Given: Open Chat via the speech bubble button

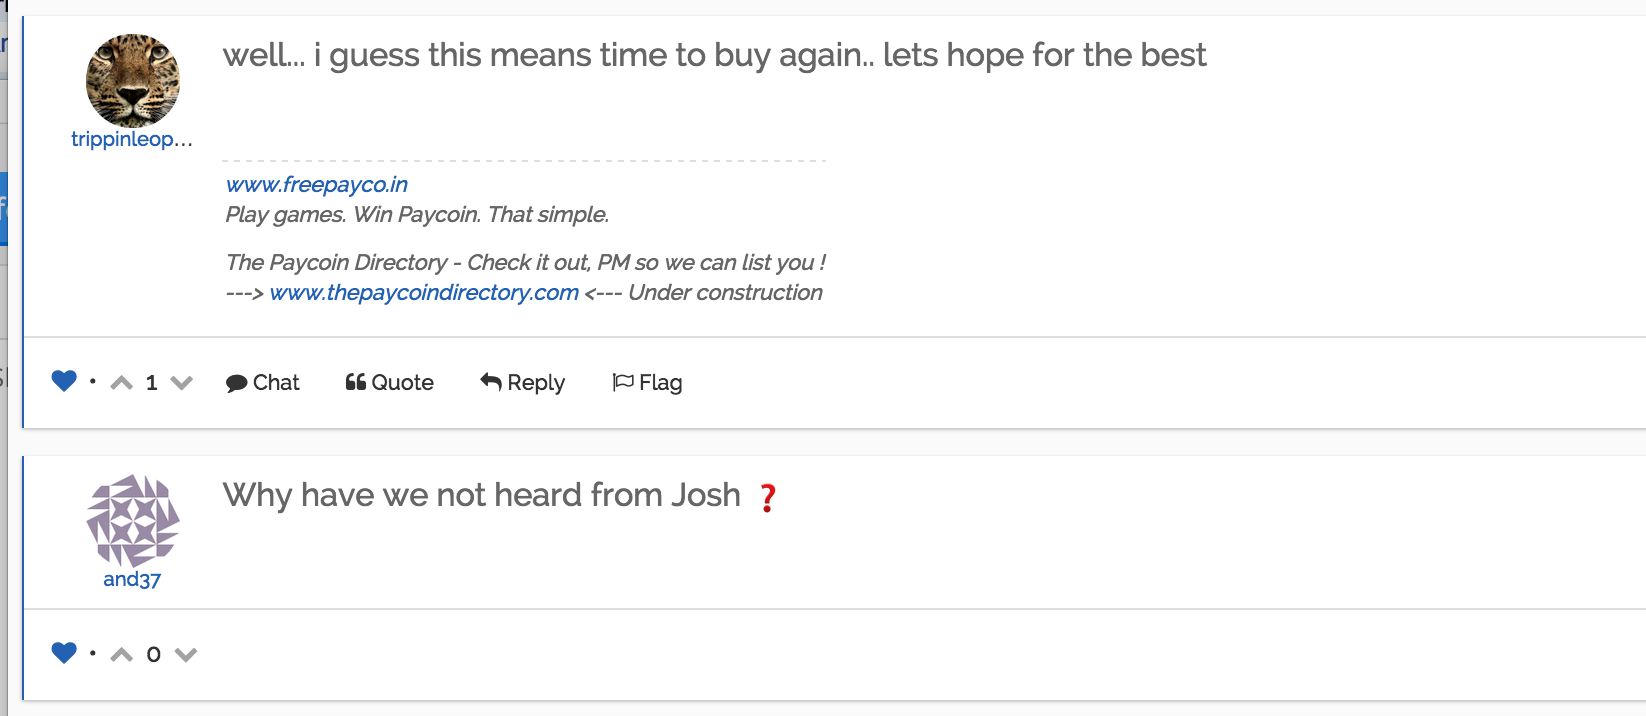Looking at the screenshot, I should [262, 382].
